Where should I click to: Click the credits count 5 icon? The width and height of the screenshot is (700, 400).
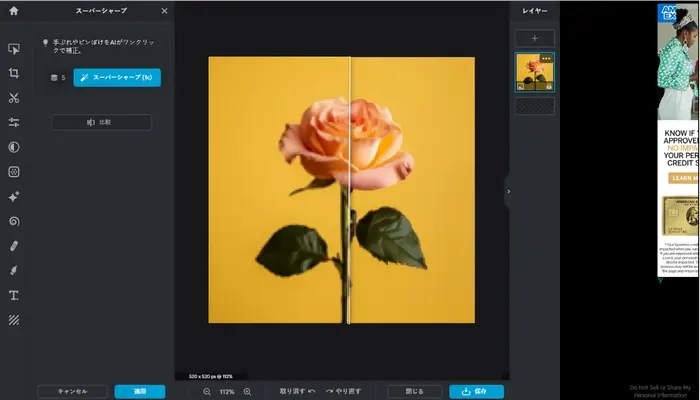(x=54, y=78)
